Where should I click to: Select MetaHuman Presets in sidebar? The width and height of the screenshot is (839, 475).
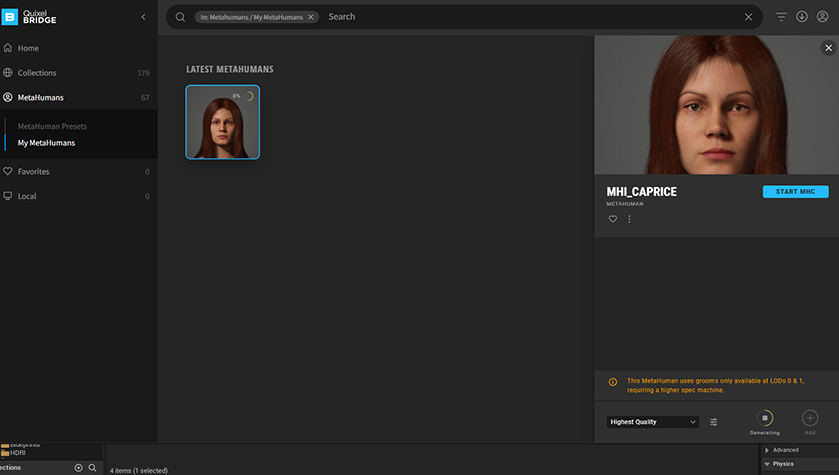52,127
